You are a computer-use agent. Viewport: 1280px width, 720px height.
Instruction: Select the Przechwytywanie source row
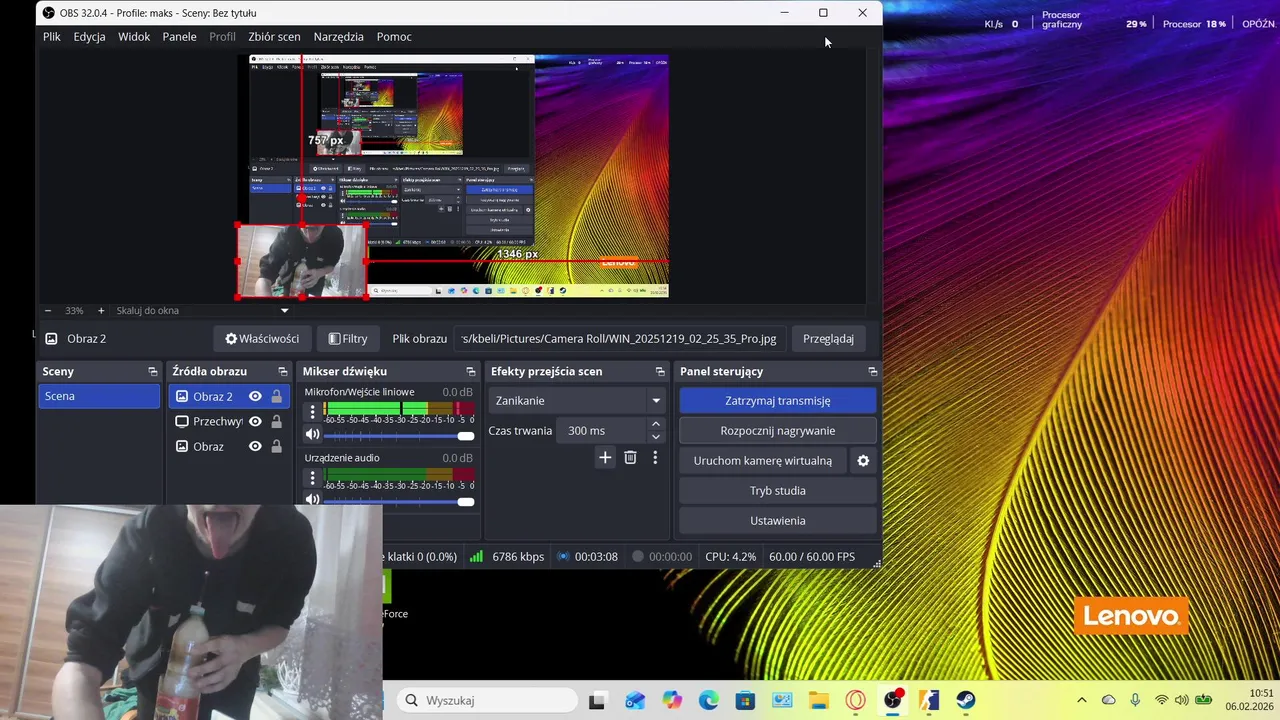[x=230, y=421]
